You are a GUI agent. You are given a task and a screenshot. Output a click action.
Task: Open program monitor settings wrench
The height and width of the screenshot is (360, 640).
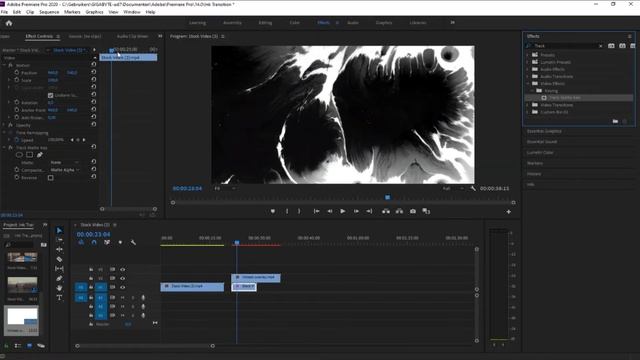pos(473,189)
